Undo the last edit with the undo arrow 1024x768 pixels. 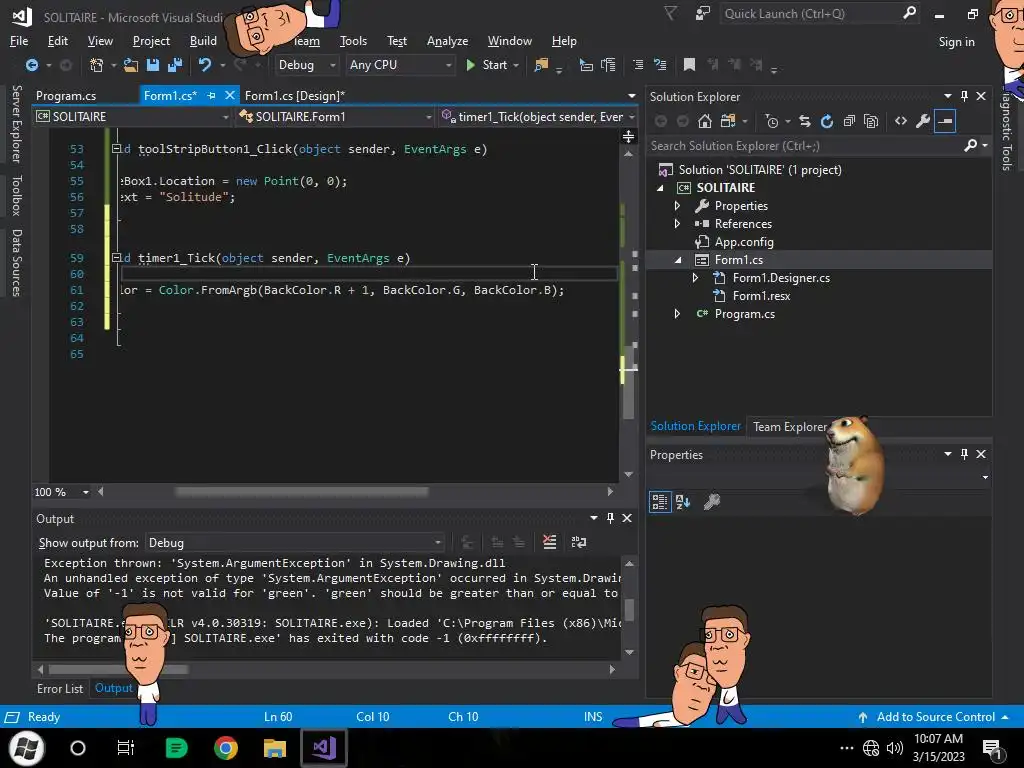point(205,65)
